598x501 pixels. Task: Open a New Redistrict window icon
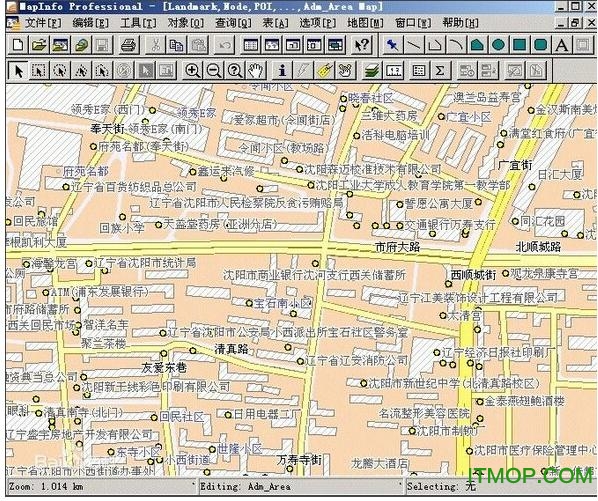(x=335, y=45)
